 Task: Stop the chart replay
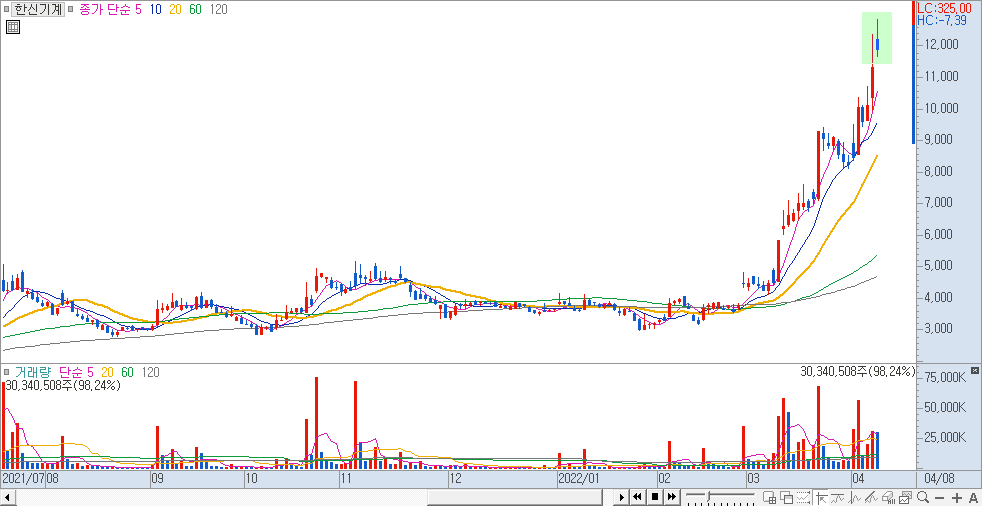(655, 497)
